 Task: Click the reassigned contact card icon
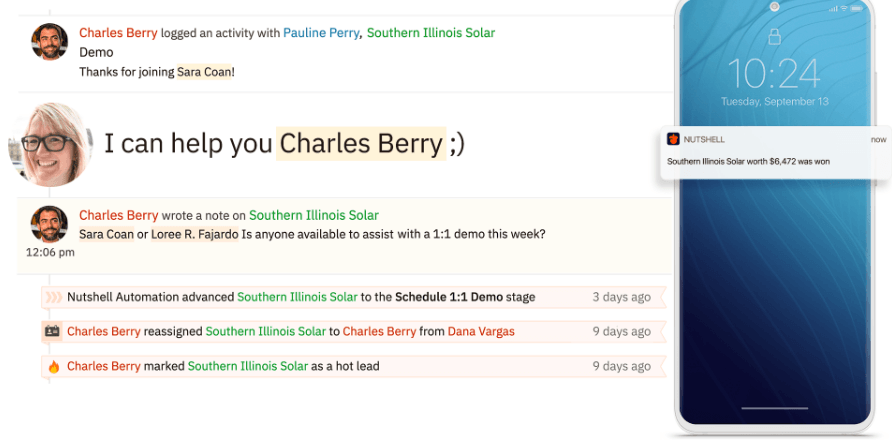tap(53, 332)
